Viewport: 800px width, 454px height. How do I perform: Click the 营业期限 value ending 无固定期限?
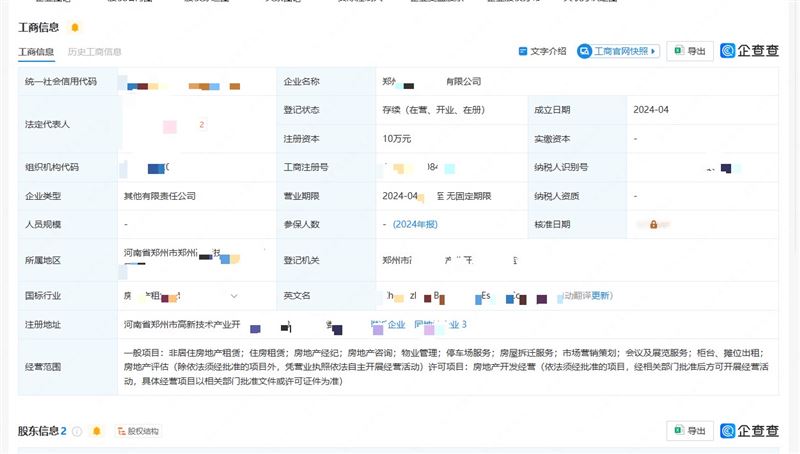(437, 196)
